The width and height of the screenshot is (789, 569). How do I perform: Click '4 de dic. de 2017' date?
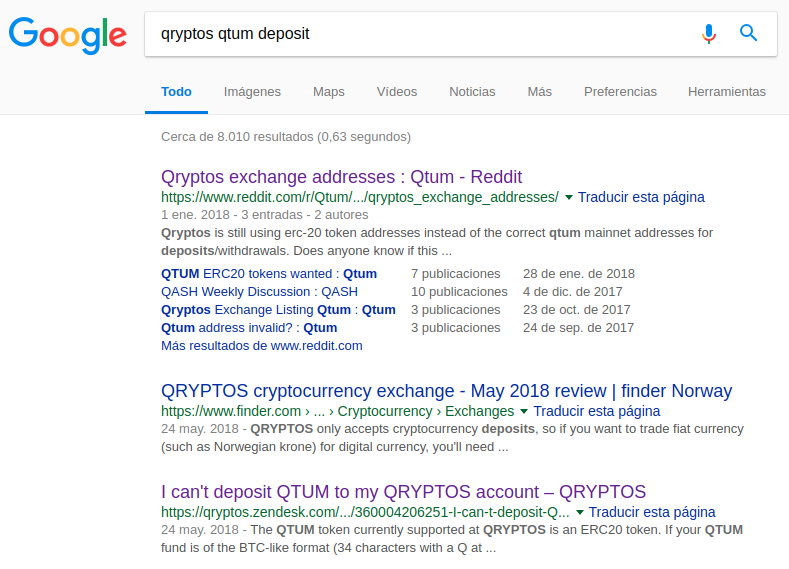click(x=573, y=292)
